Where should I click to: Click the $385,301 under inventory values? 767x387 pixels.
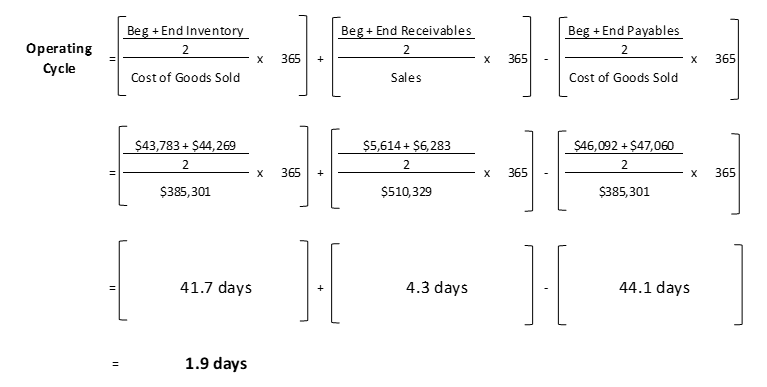coord(185,191)
